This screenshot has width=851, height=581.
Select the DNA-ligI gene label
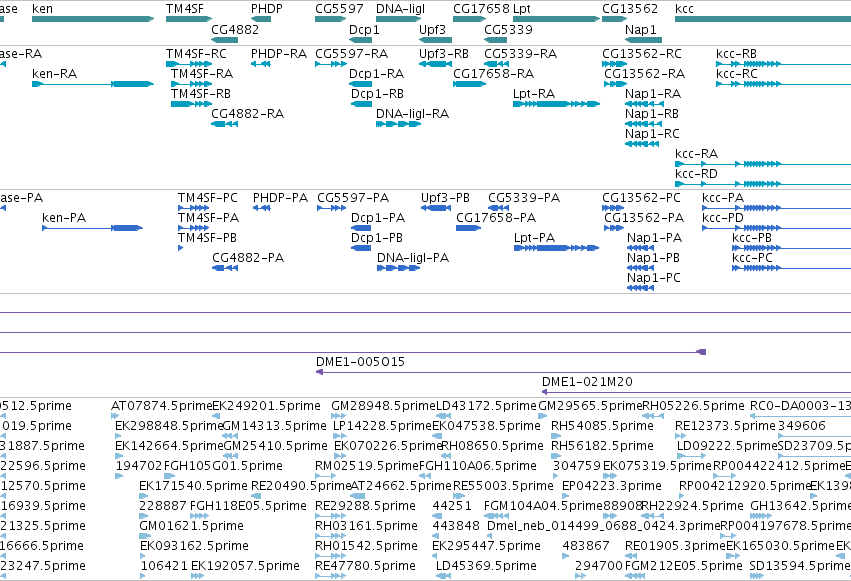tap(401, 9)
